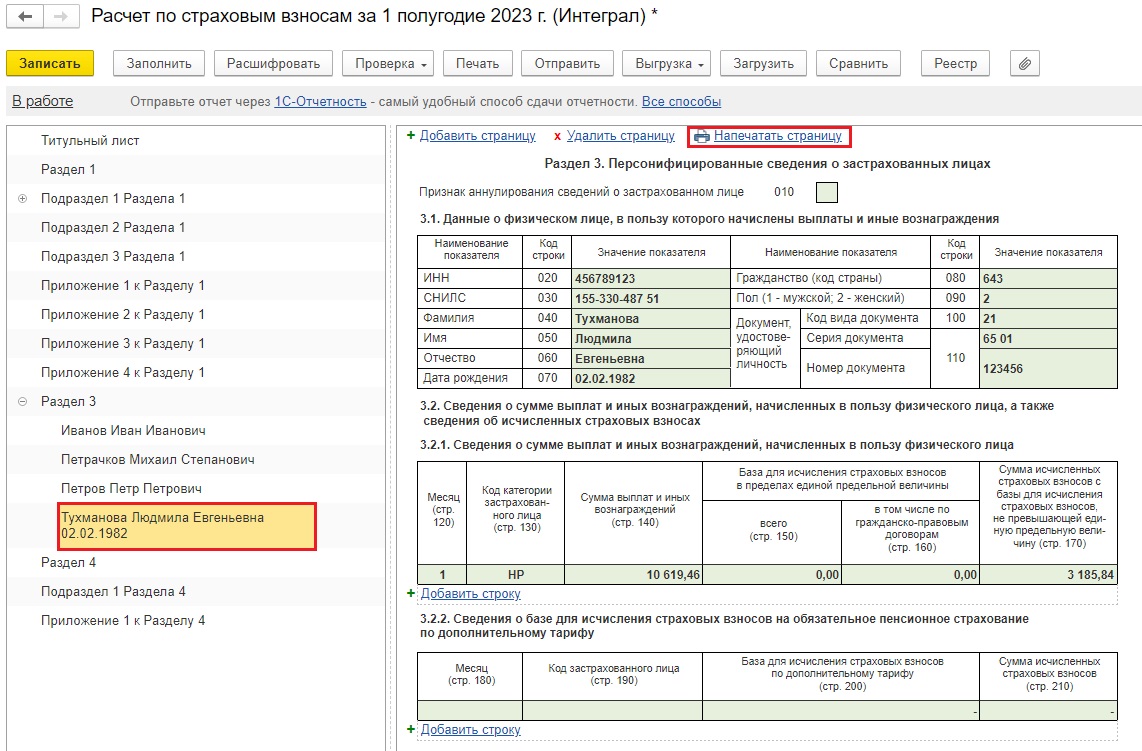1142x751 pixels.
Task: Click category code cell НР
Action: (516, 575)
